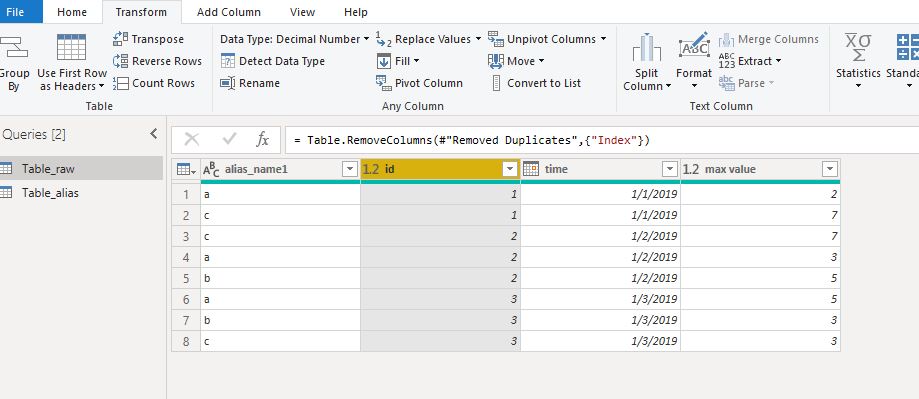Select the Transform tab
919x399 pixels.
[x=141, y=12]
